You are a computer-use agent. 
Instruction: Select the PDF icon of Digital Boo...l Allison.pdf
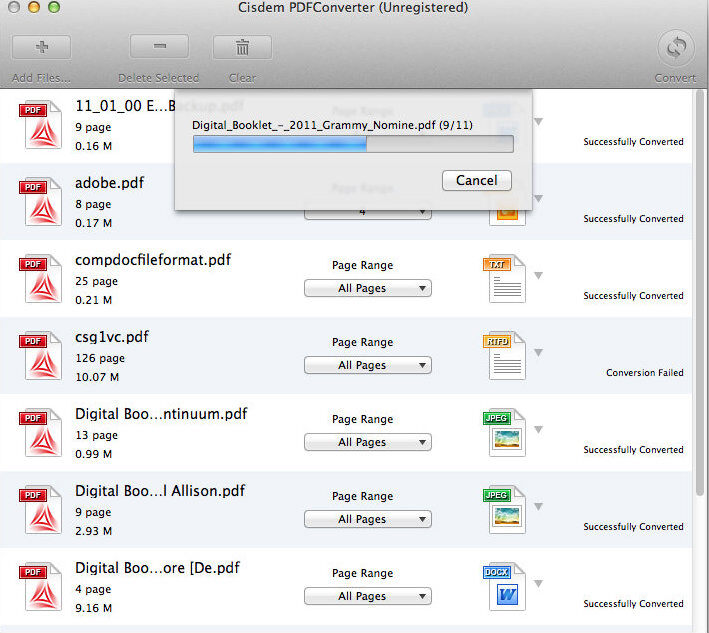click(40, 510)
